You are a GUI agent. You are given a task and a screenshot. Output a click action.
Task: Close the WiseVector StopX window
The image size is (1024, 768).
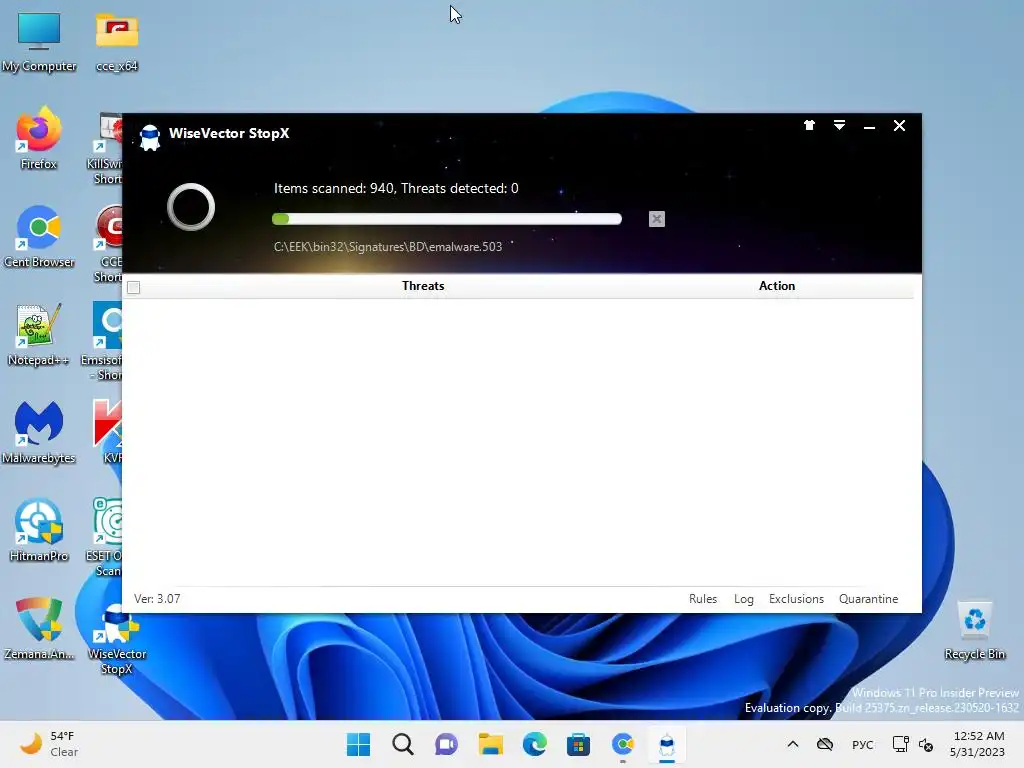(x=899, y=125)
